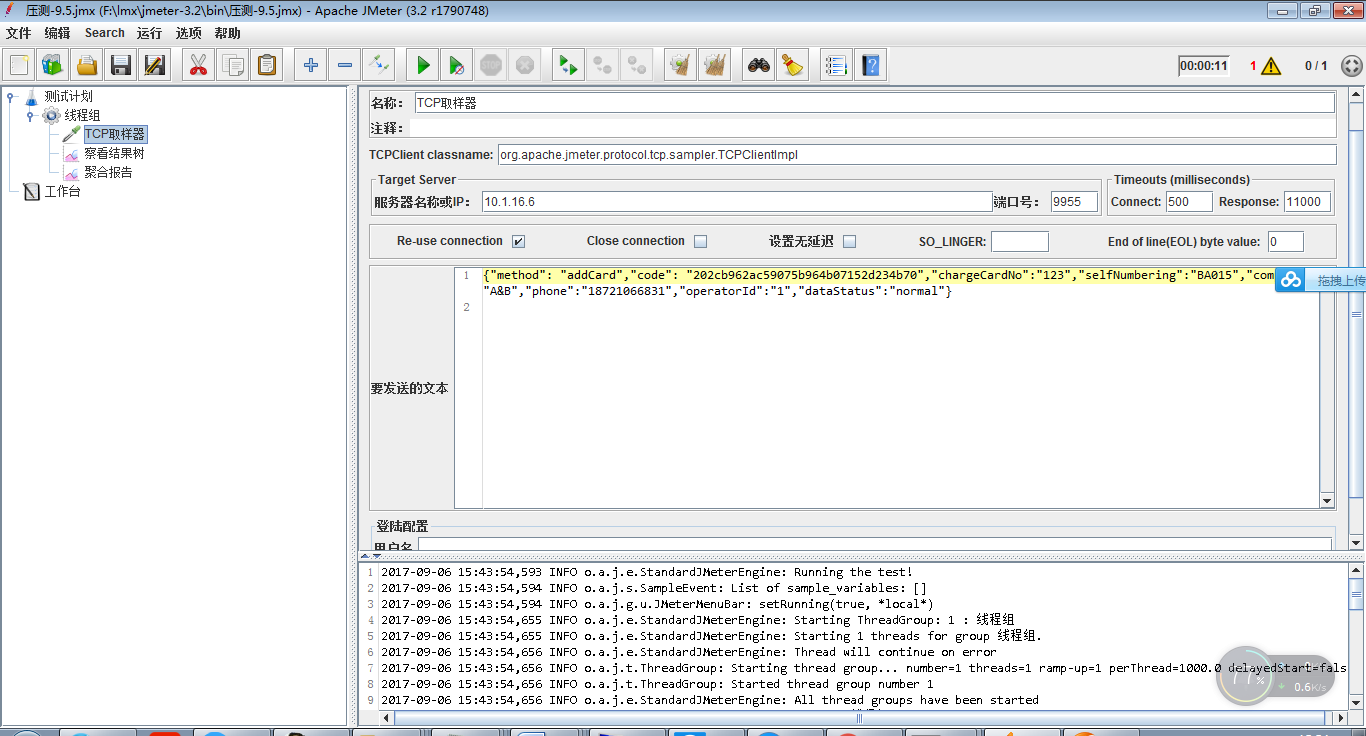Enable the Close connection checkbox
The width and height of the screenshot is (1366, 736).
point(701,241)
